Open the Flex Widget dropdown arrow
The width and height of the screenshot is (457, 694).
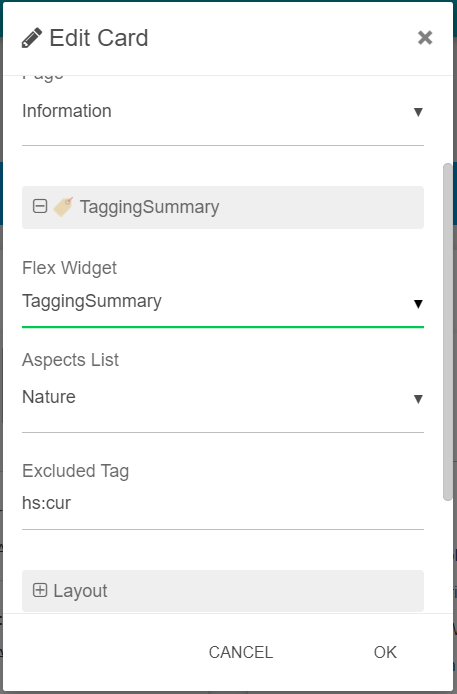click(418, 304)
